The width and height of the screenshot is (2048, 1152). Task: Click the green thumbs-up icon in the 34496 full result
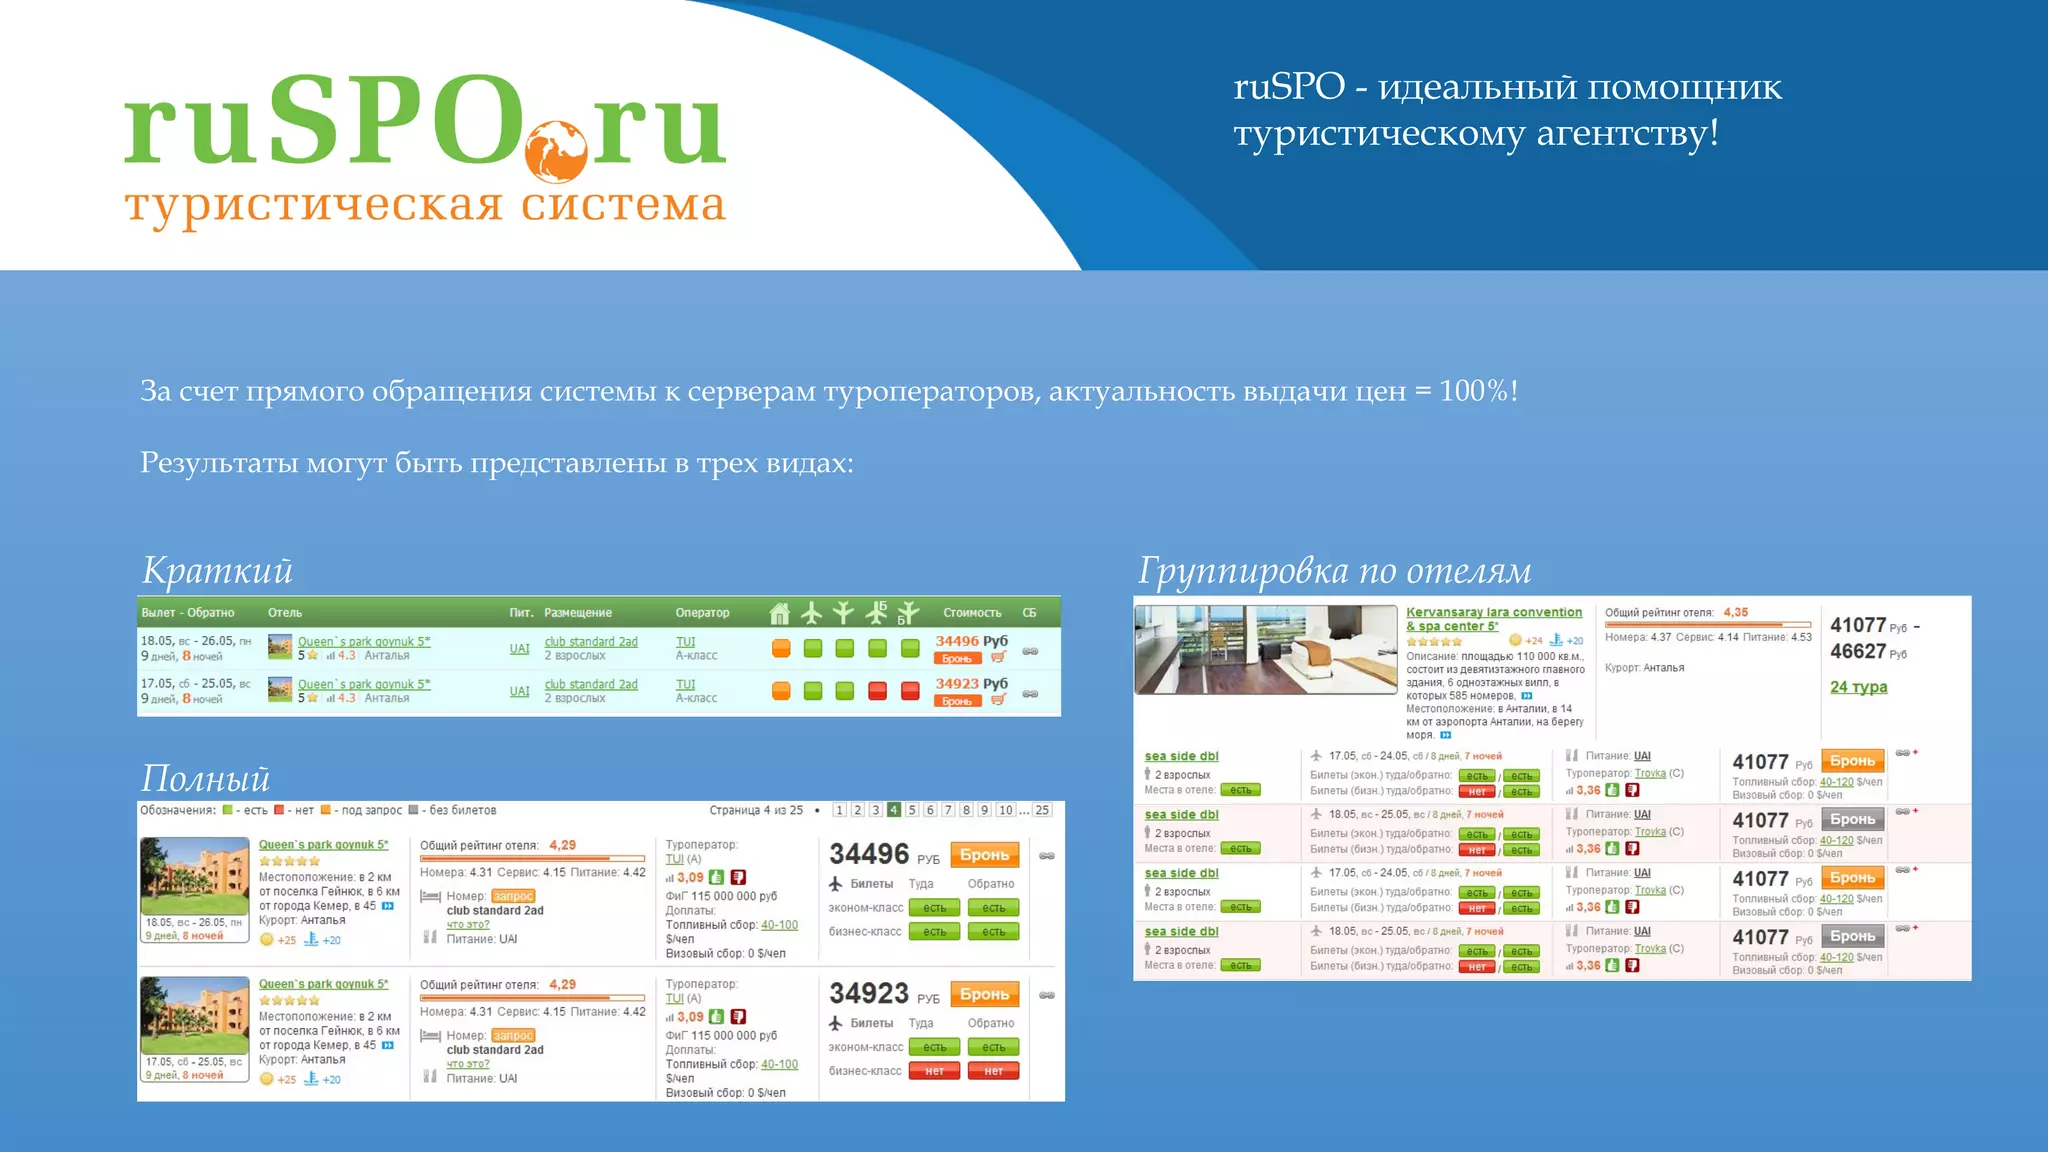point(716,877)
